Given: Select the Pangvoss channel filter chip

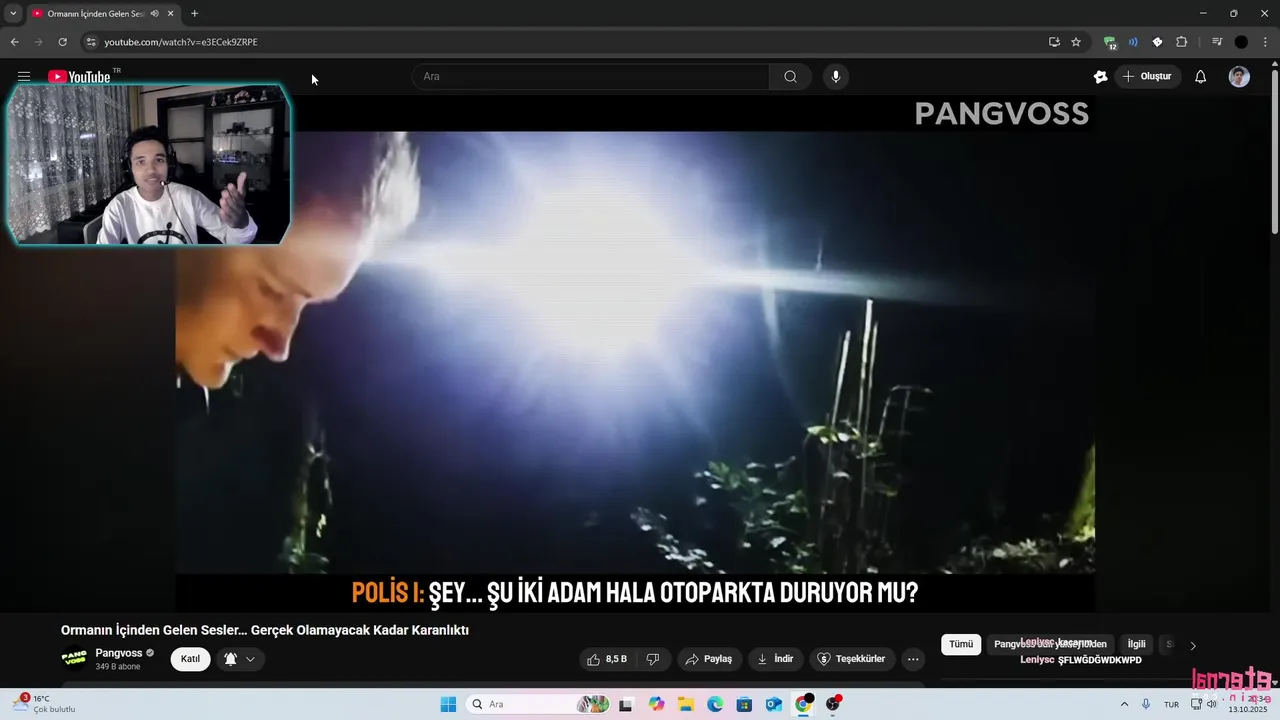Looking at the screenshot, I should point(1050,644).
